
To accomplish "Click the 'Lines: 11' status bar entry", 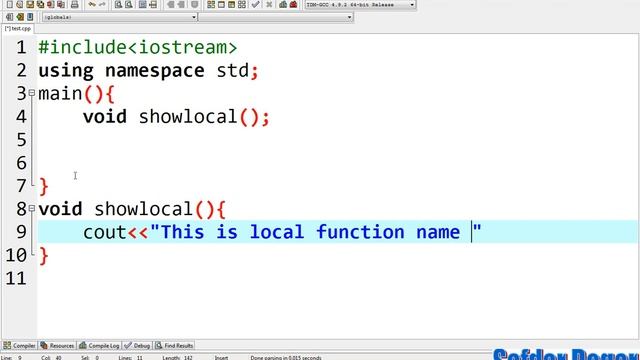I will pyautogui.click(x=131, y=358).
